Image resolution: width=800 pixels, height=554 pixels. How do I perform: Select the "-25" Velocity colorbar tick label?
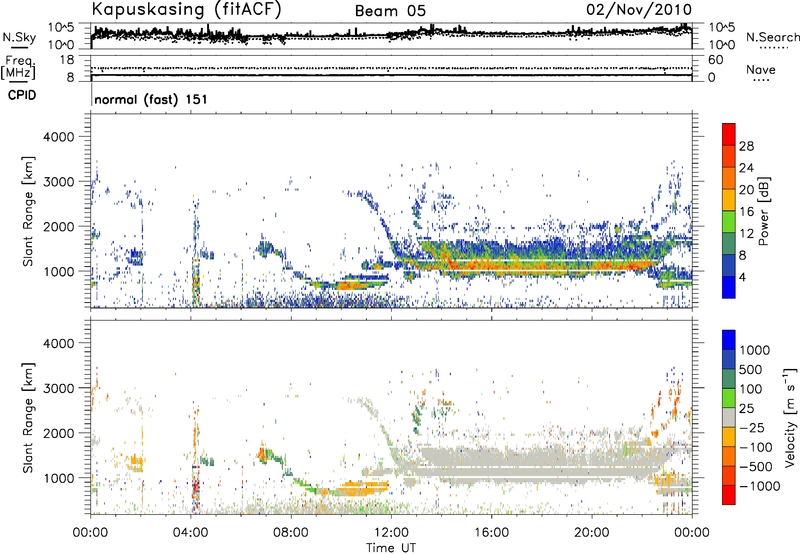click(752, 427)
